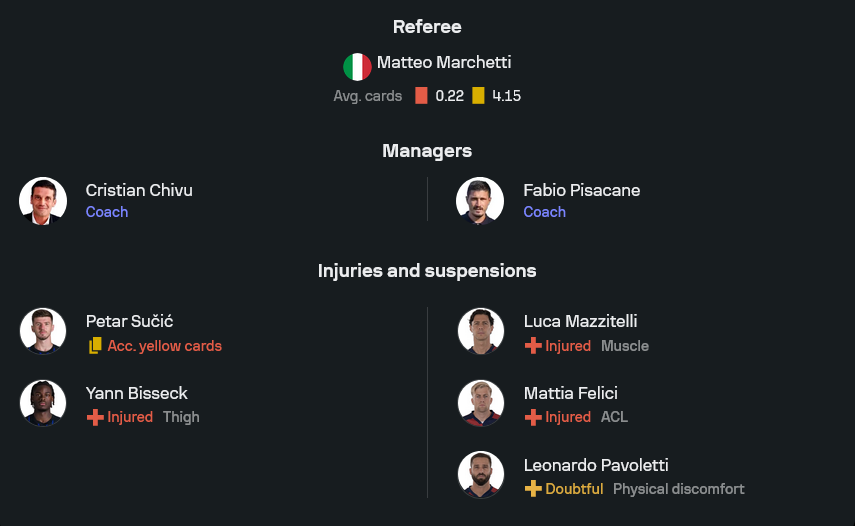Click Yann Bisseck's red injury cross icon
The image size is (855, 526).
click(x=95, y=417)
